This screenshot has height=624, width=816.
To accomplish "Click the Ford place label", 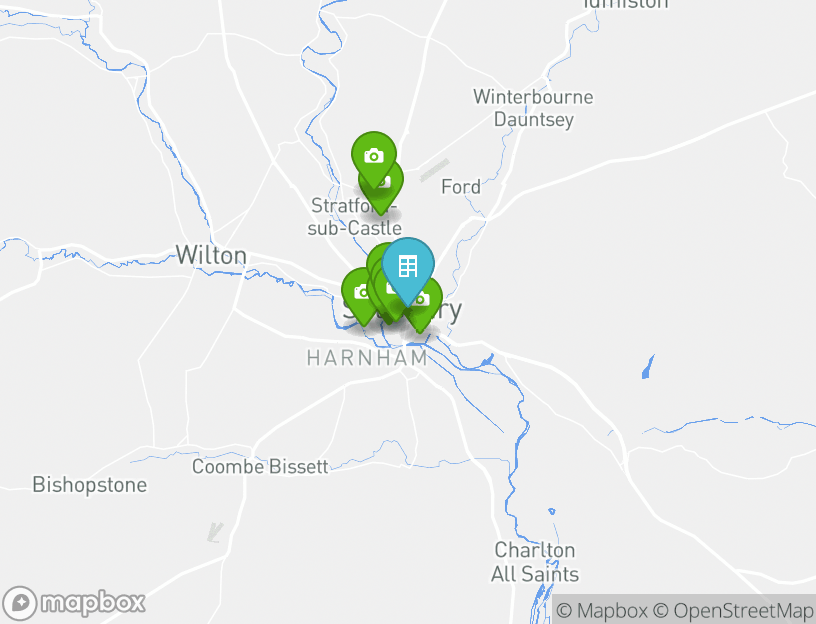I will click(461, 186).
